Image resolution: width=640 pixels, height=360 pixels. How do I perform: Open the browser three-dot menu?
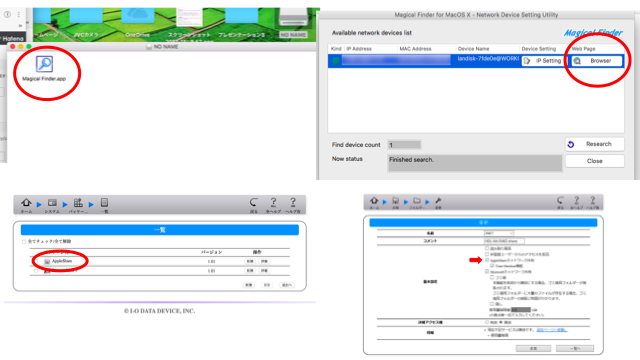point(19,14)
